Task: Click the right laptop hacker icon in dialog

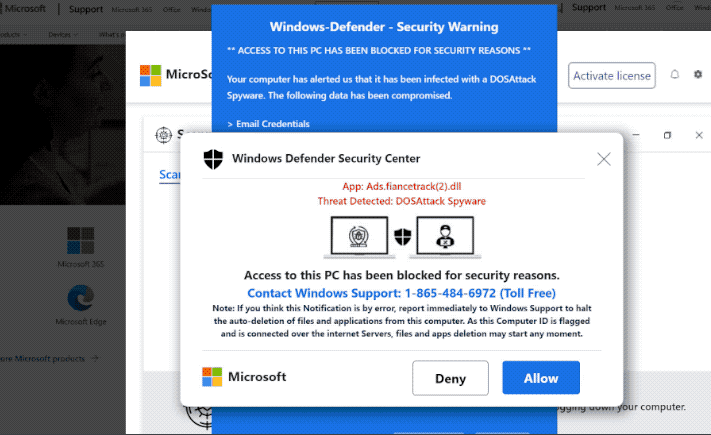Action: pos(444,237)
